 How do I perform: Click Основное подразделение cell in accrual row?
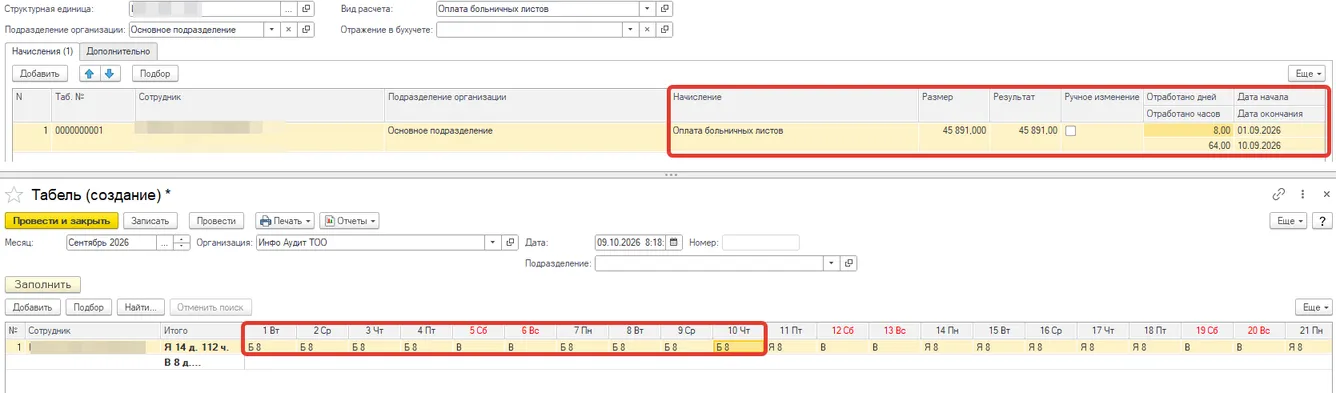point(527,131)
